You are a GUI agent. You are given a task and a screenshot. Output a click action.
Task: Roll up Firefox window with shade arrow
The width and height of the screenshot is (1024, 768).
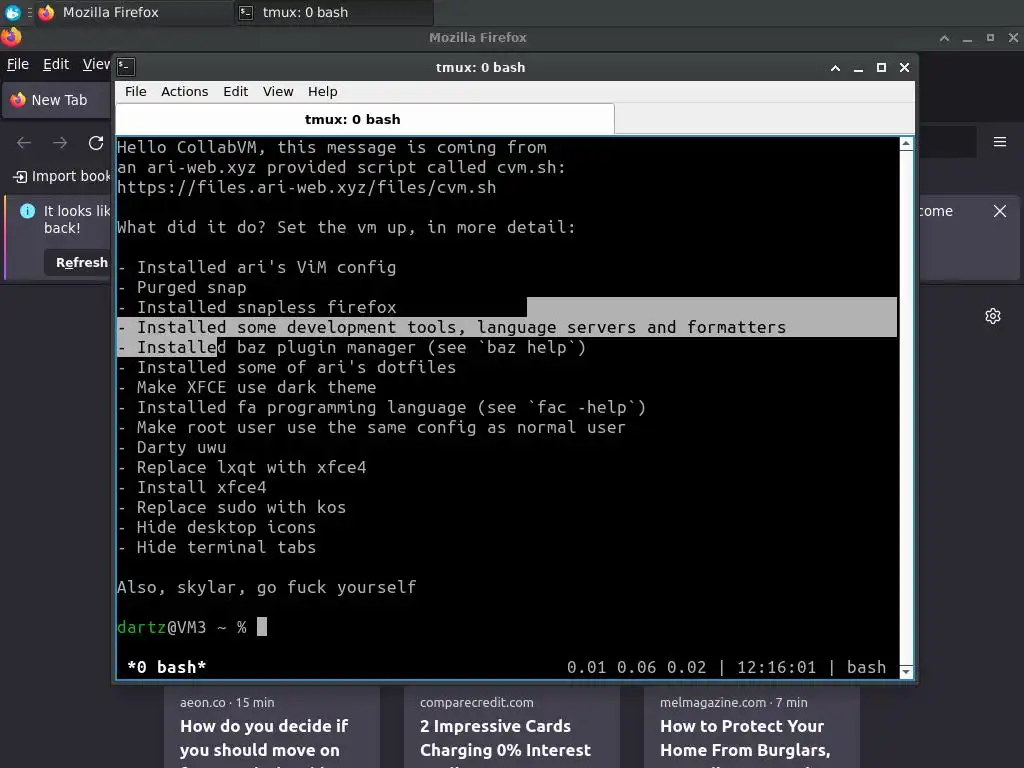pyautogui.click(x=944, y=38)
